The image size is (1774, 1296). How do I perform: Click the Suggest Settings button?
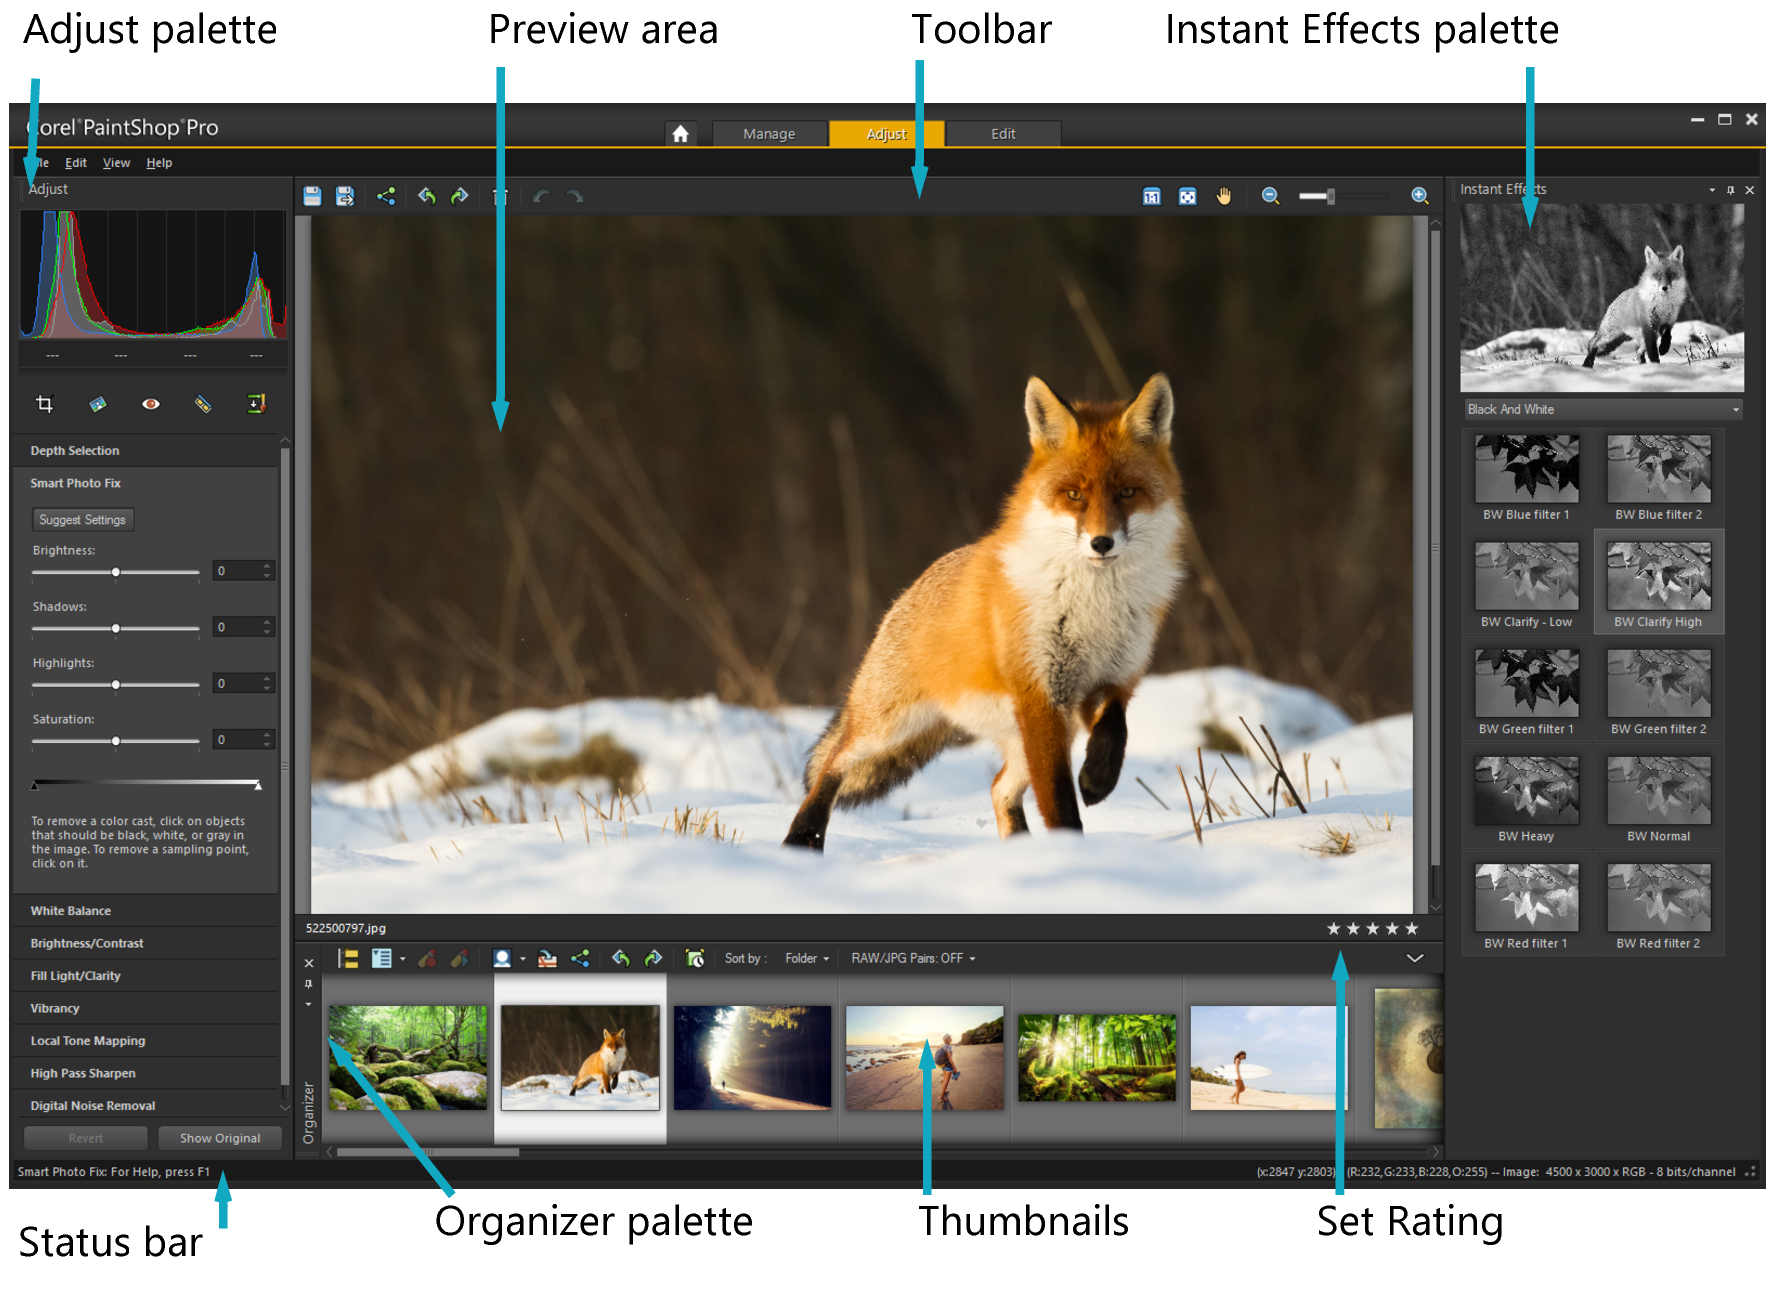pos(83,520)
